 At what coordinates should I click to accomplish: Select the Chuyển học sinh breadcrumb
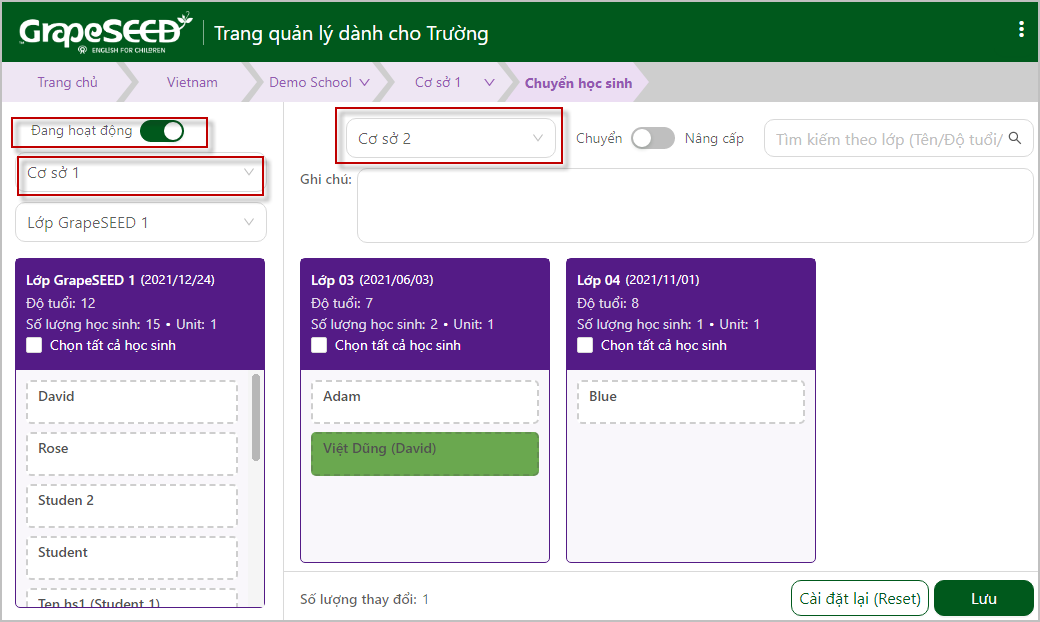(578, 83)
